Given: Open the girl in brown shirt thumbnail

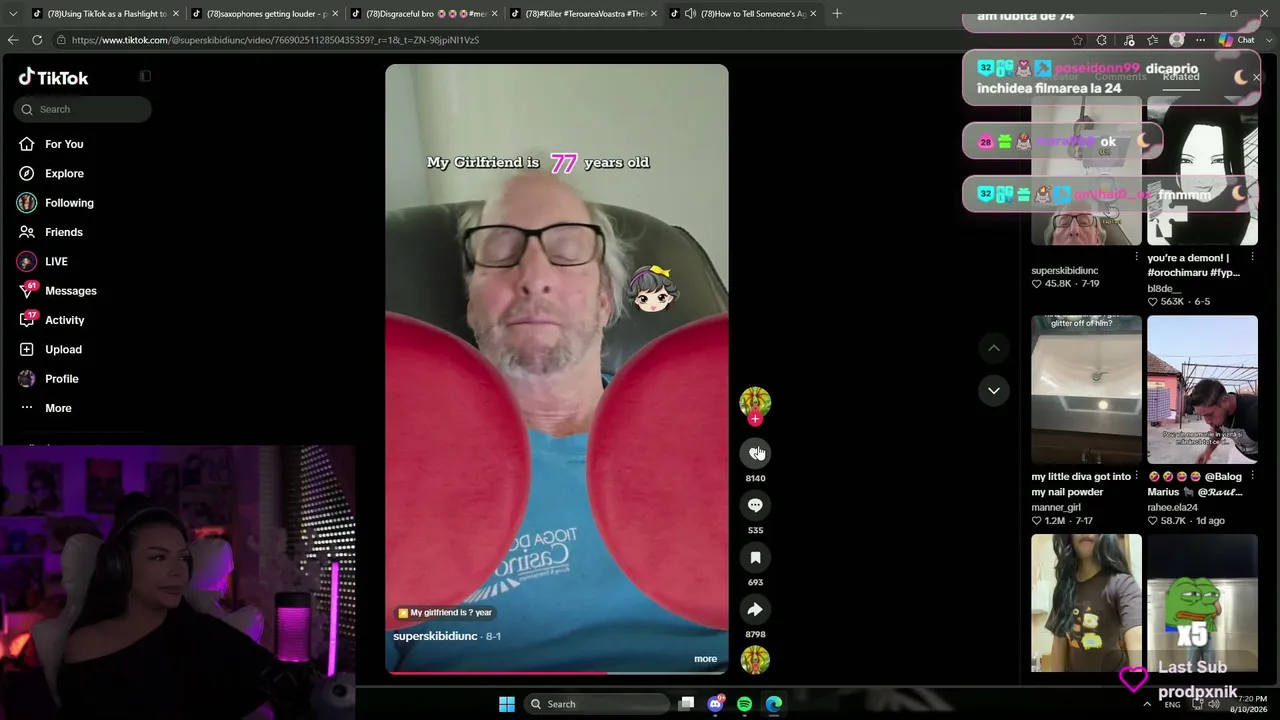Looking at the screenshot, I should coord(1086,603).
